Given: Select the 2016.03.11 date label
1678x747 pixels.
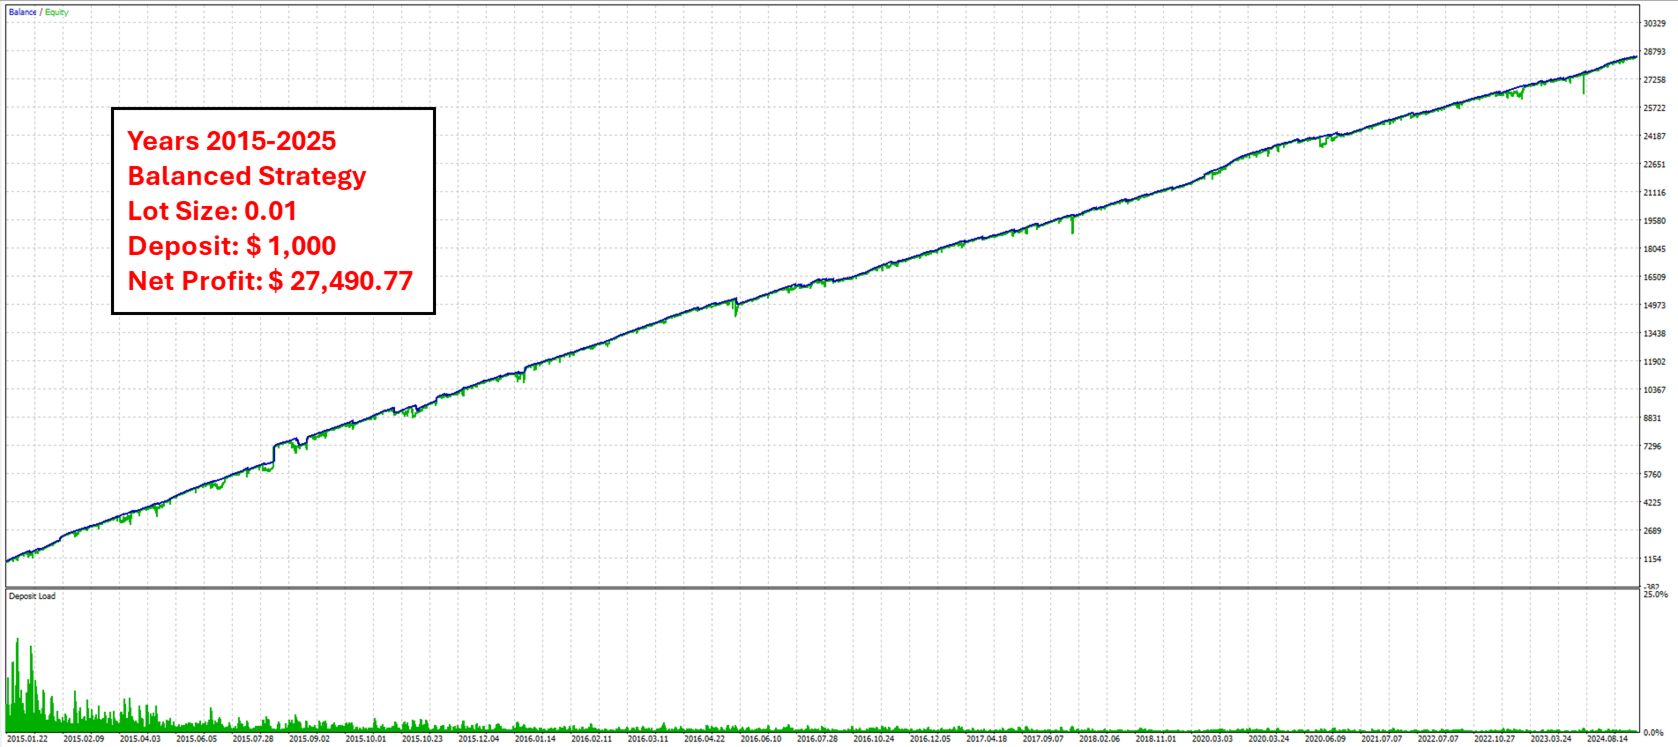Looking at the screenshot, I should (x=648, y=739).
